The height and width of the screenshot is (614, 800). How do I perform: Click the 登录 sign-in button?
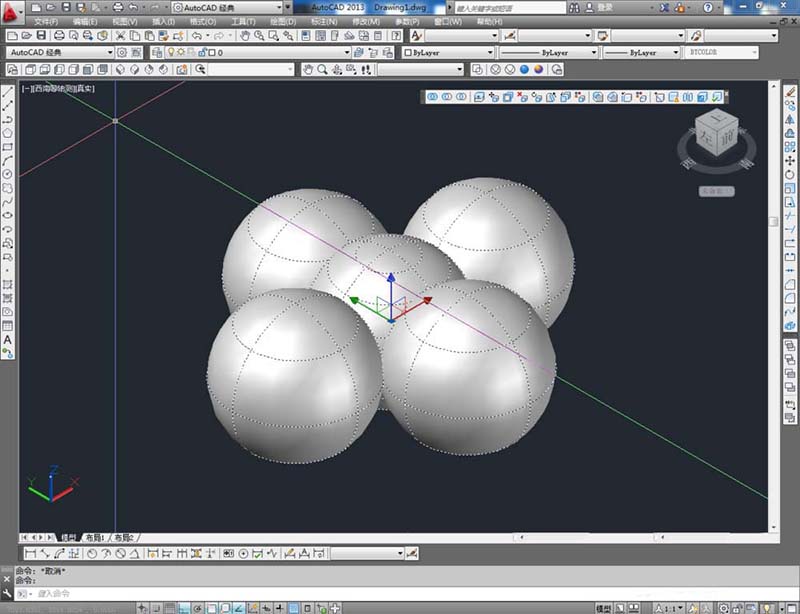[605, 8]
